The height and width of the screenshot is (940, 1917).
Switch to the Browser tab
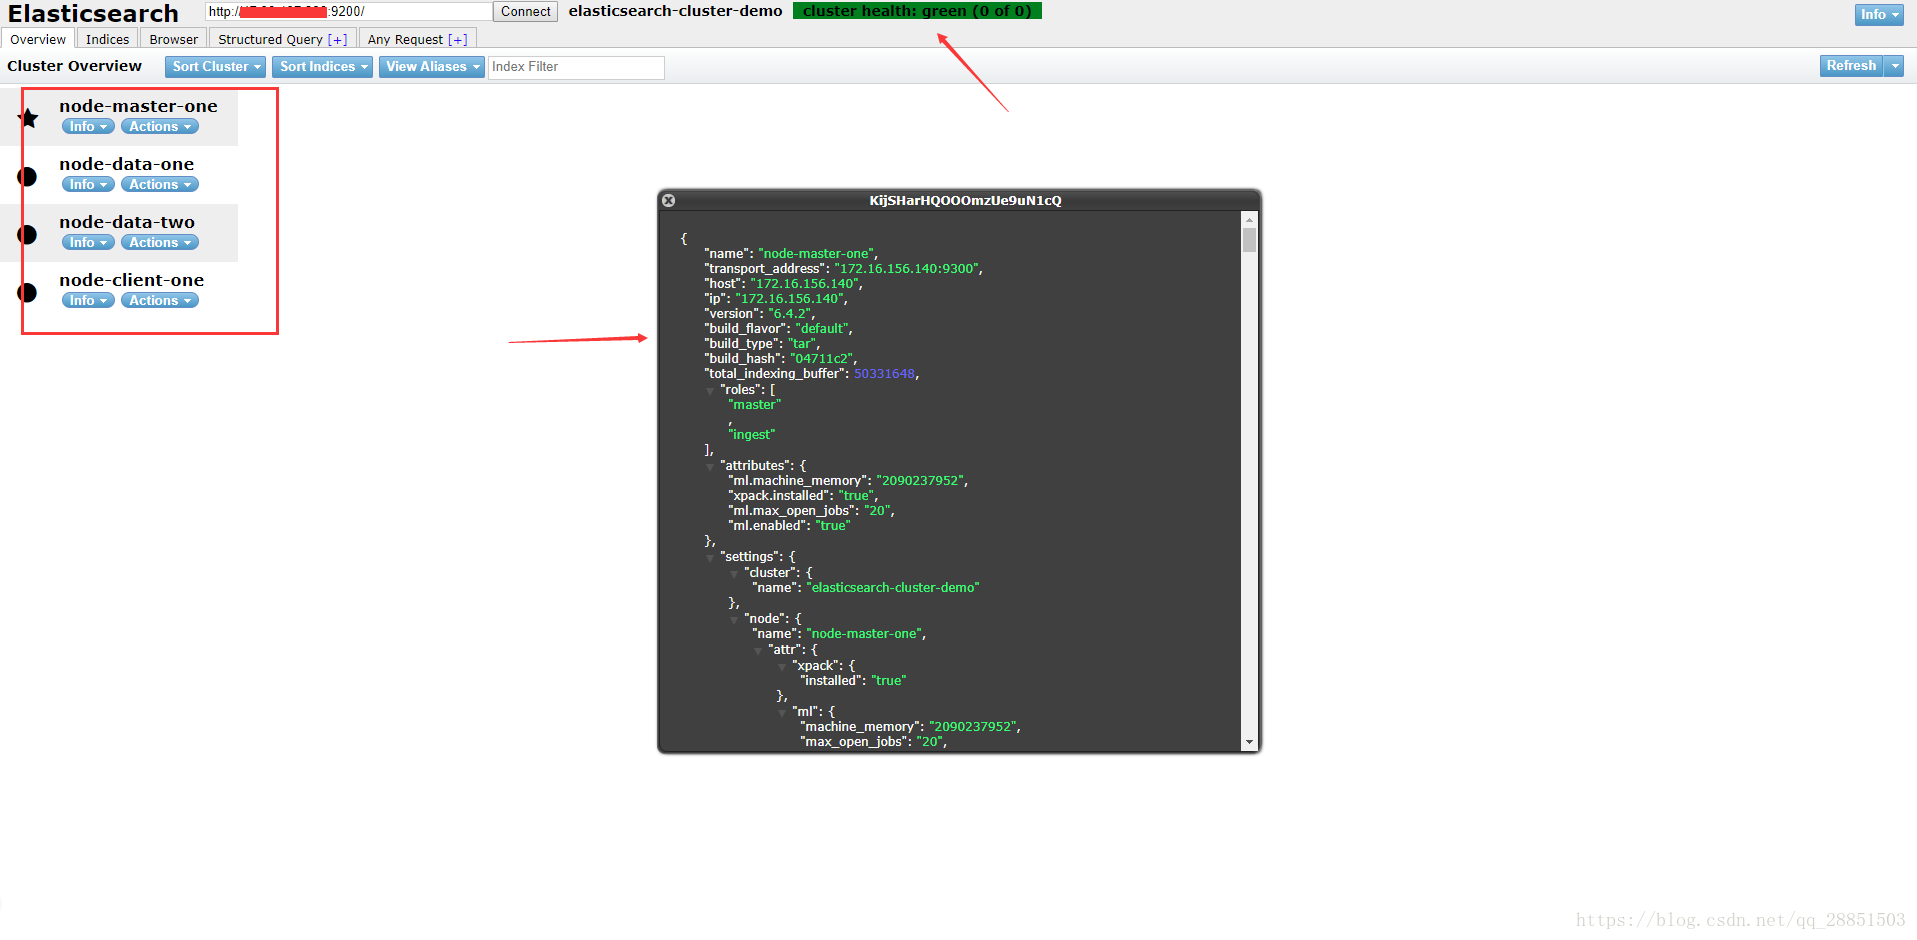(174, 39)
